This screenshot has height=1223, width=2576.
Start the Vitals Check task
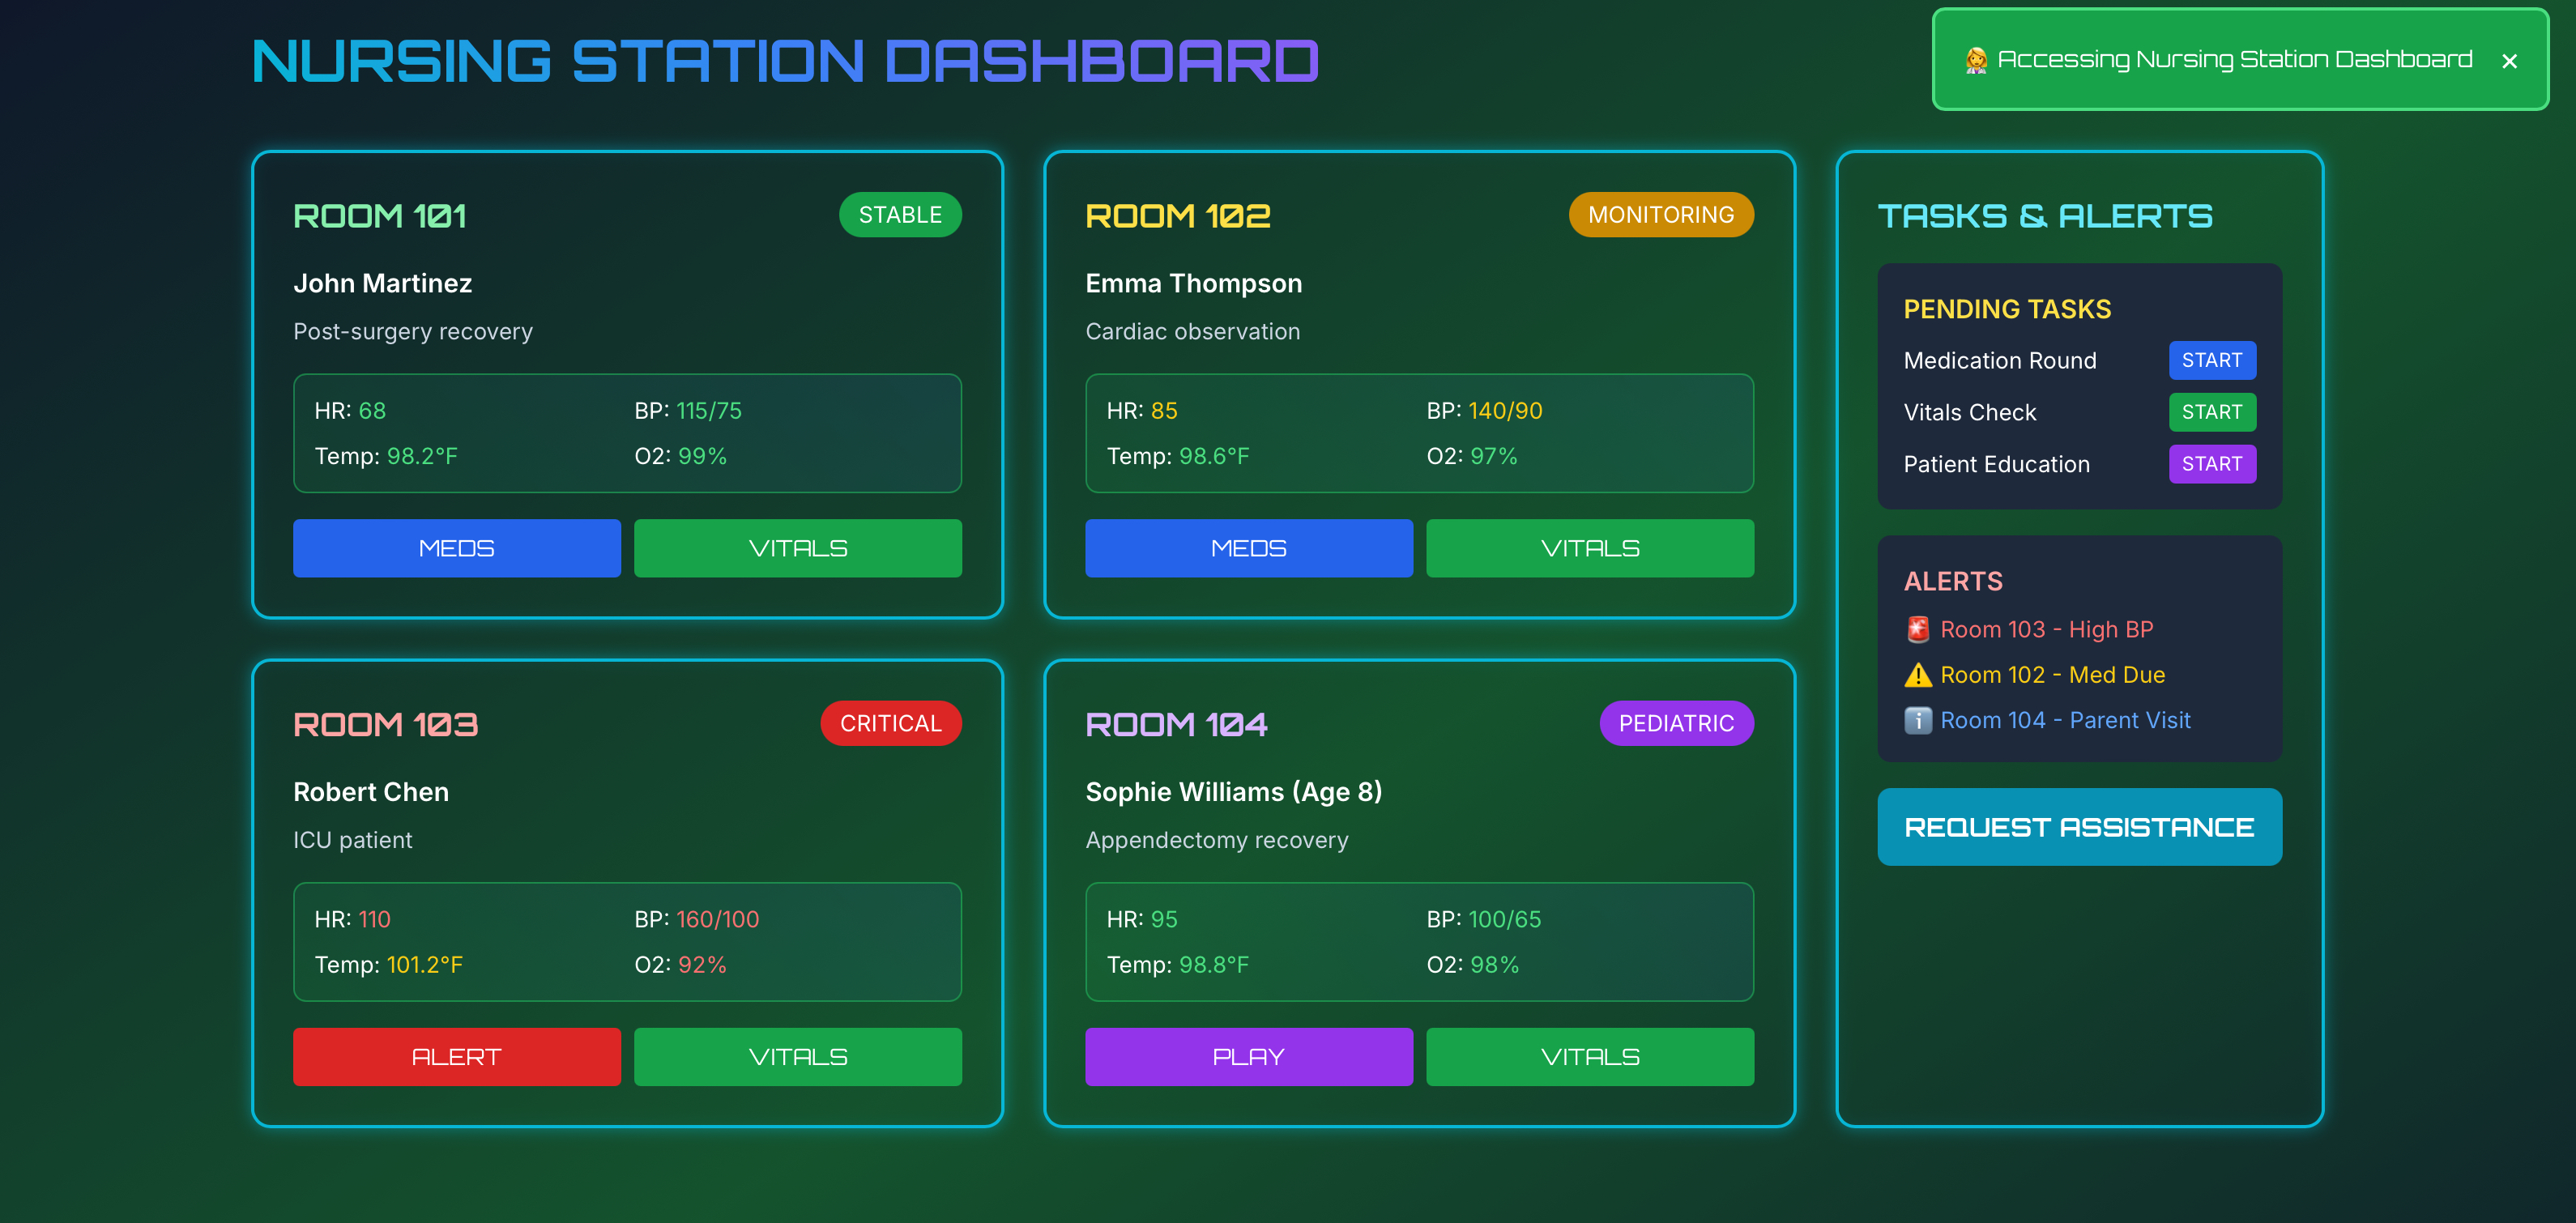[x=2211, y=412]
